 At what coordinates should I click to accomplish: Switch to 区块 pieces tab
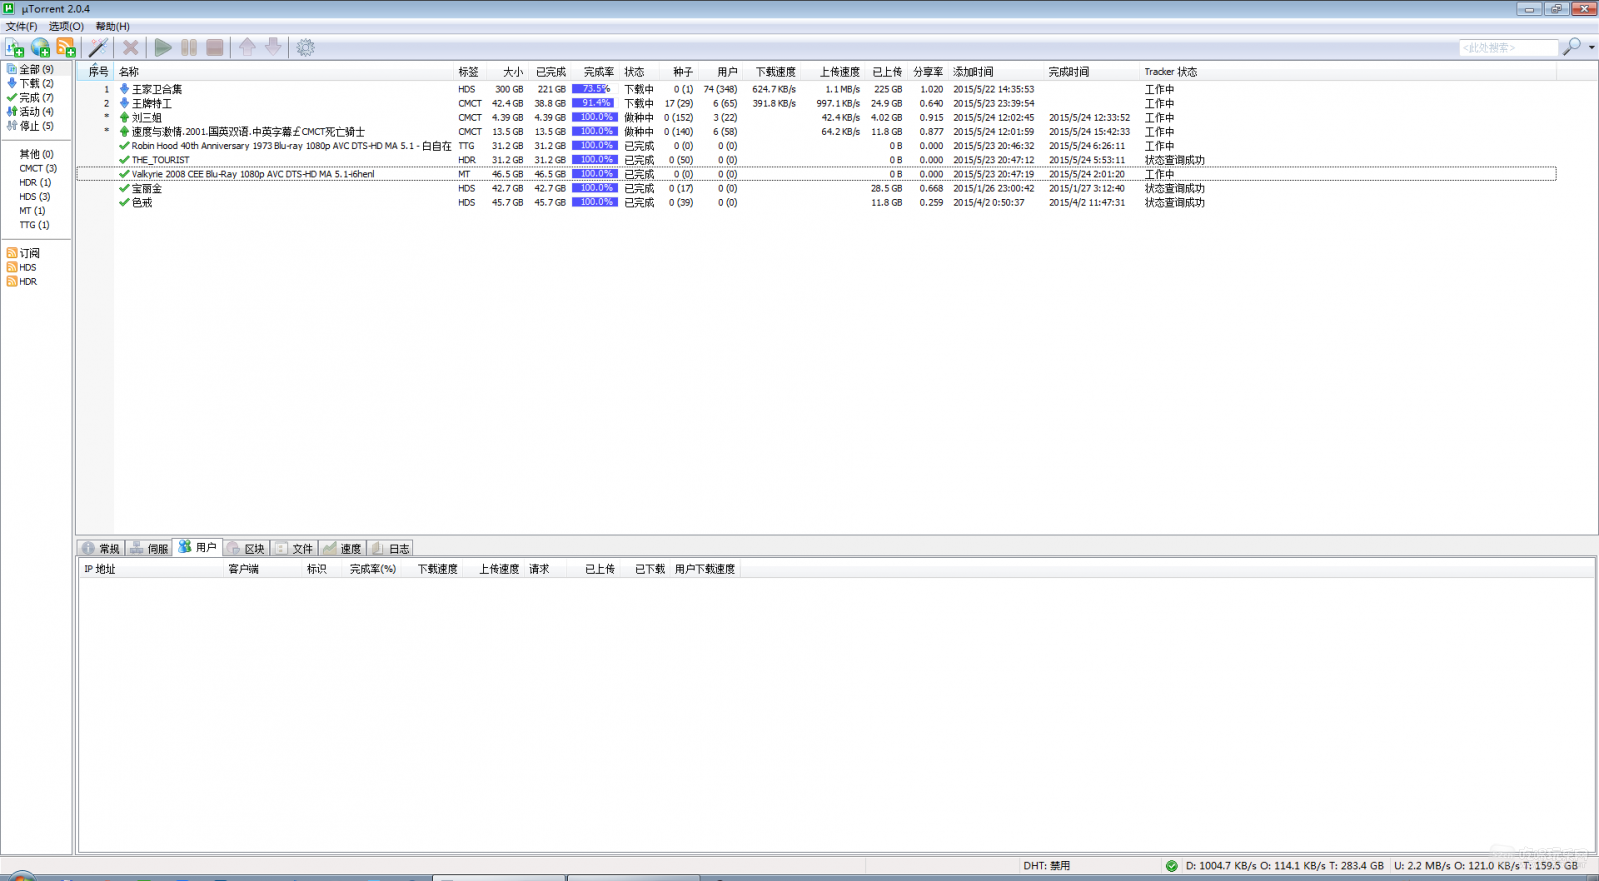[246, 548]
